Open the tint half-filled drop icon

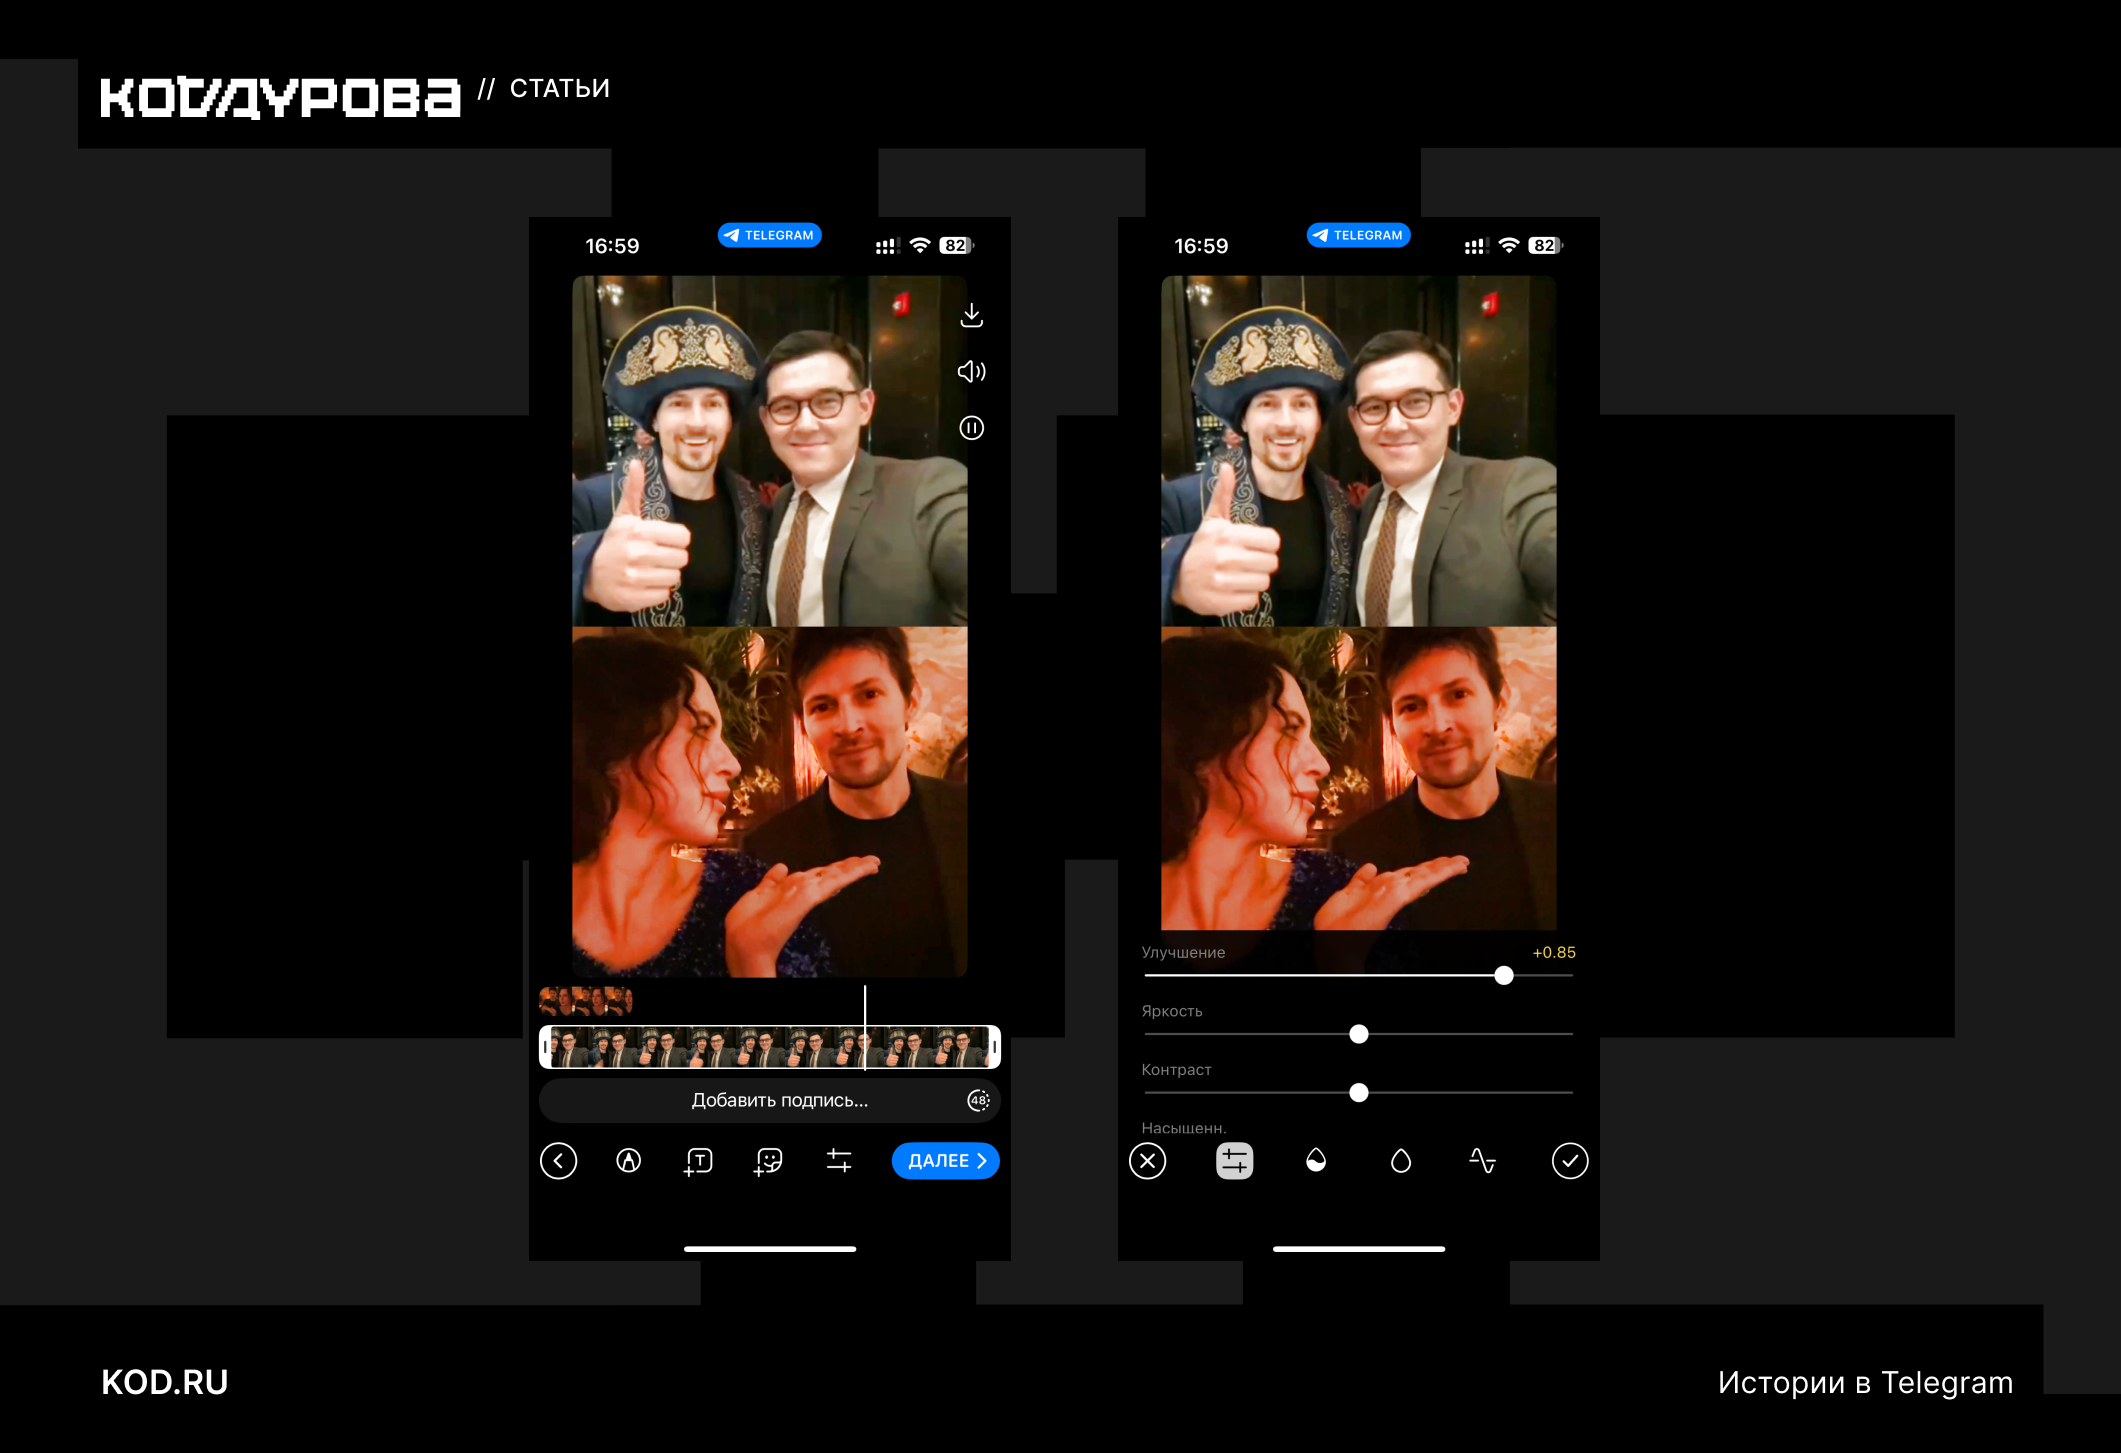pyautogui.click(x=1316, y=1161)
